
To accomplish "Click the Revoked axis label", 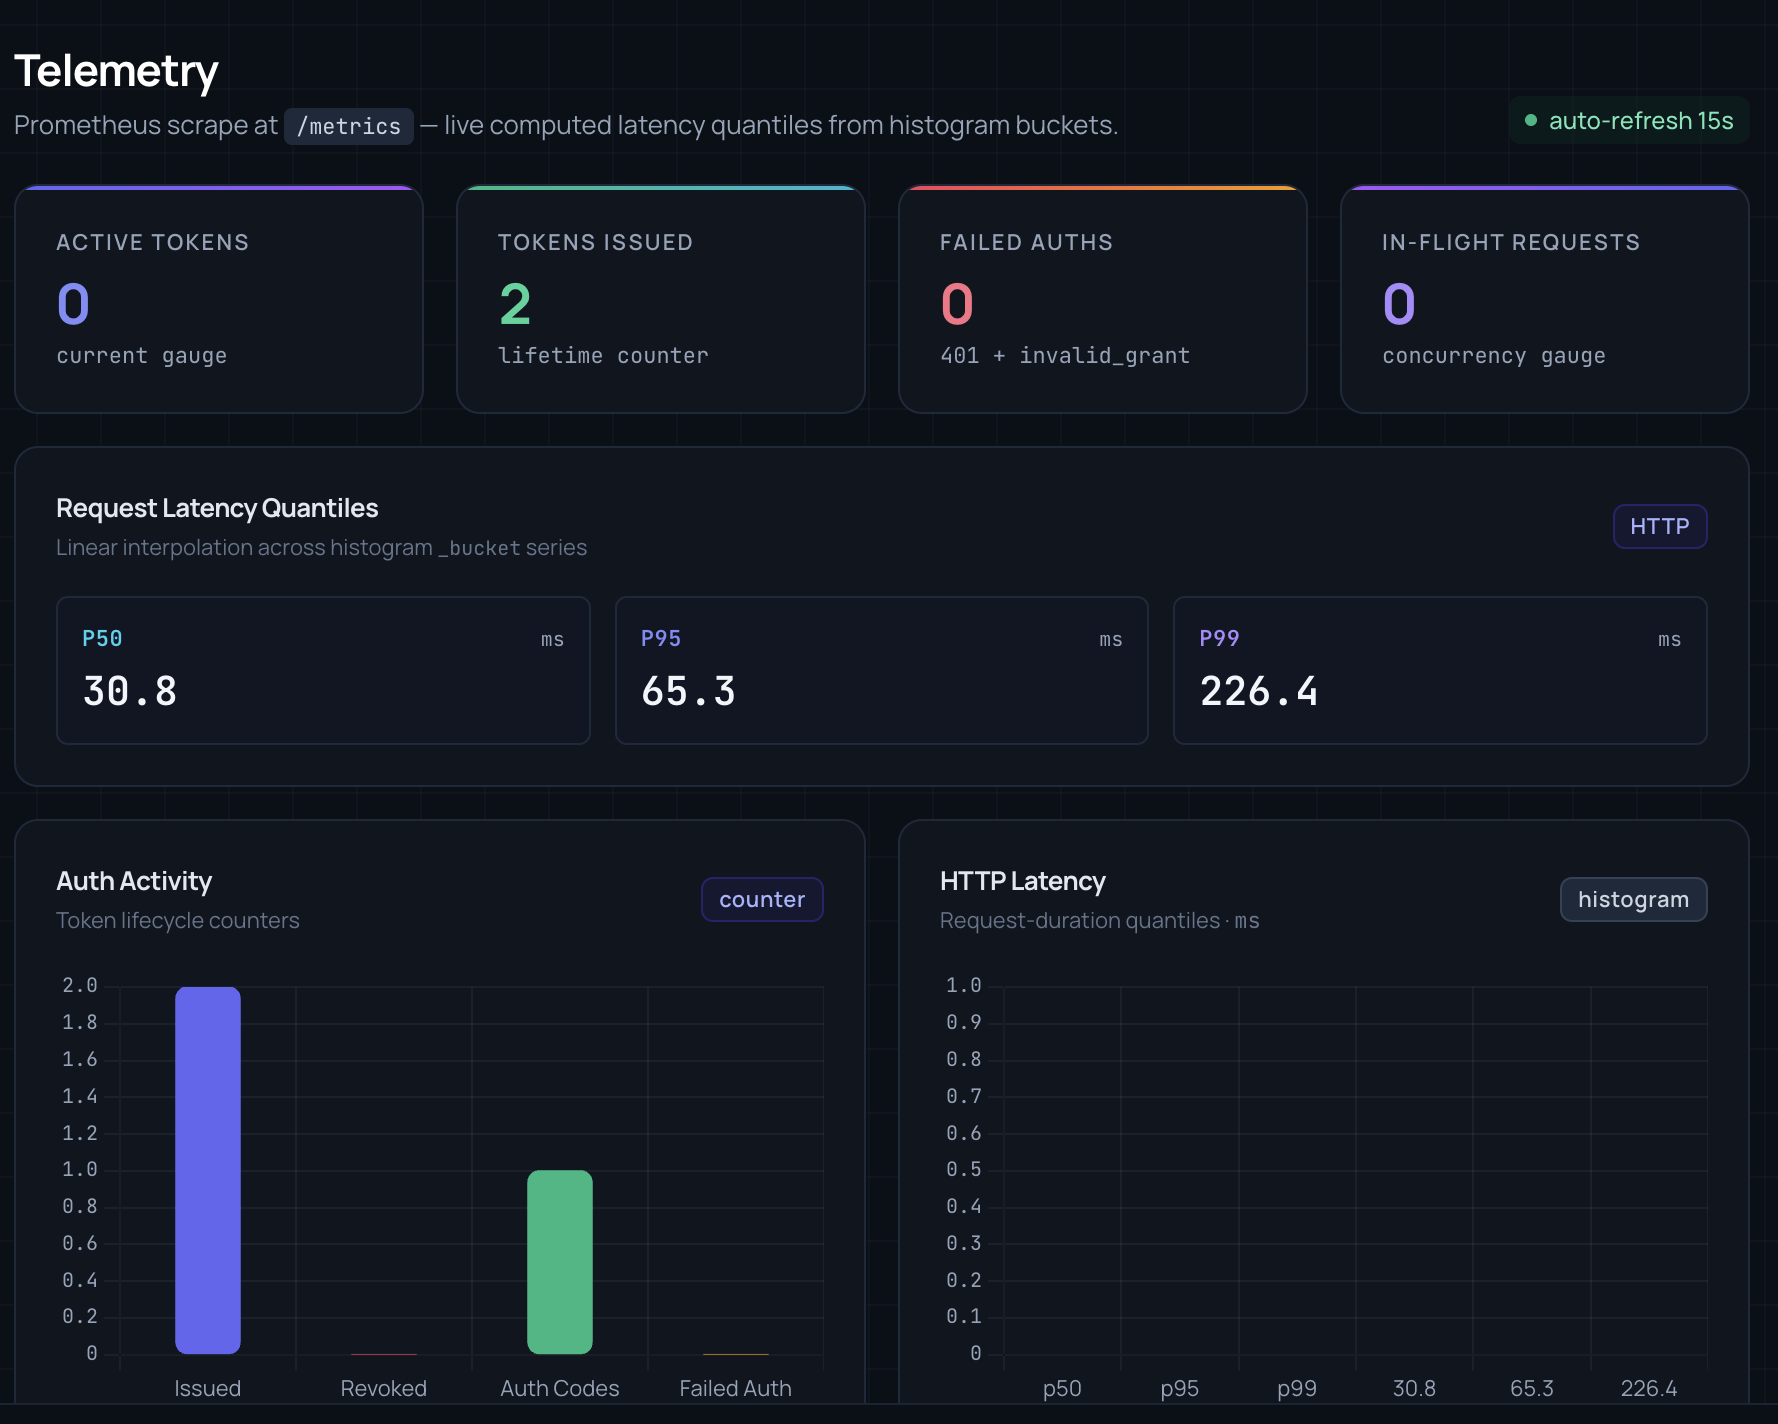I will 383,1388.
